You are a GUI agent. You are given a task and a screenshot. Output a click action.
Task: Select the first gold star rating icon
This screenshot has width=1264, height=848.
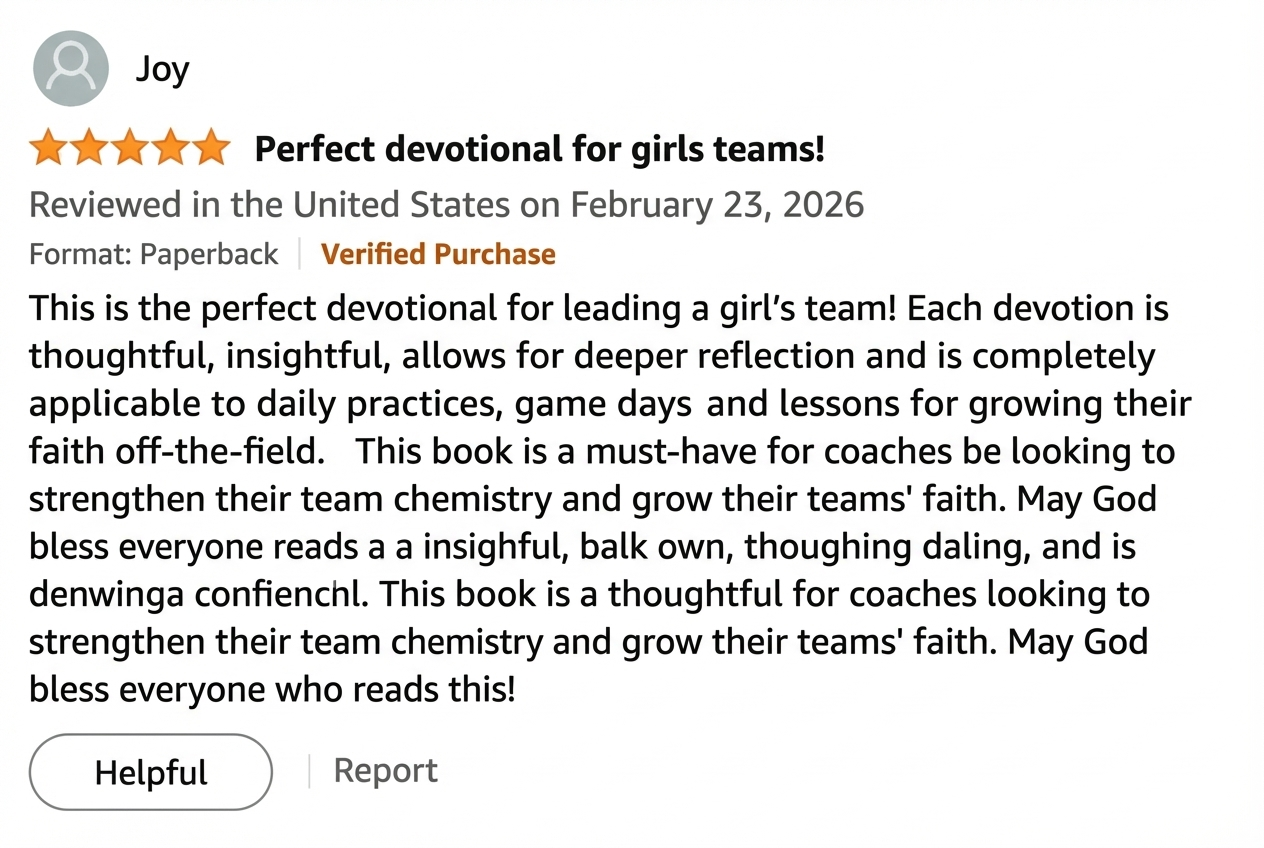tap(48, 147)
